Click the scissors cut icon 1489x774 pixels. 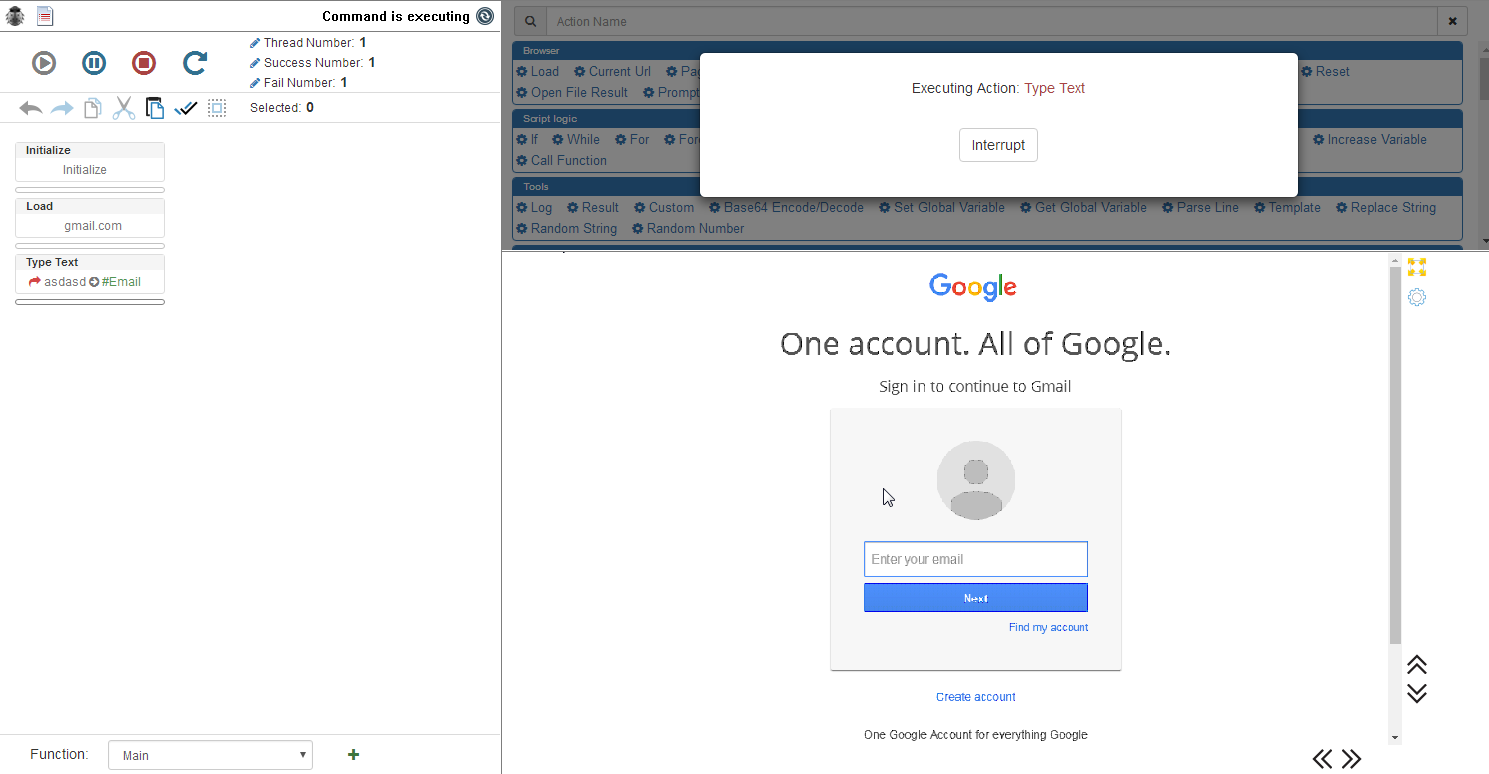click(x=124, y=108)
